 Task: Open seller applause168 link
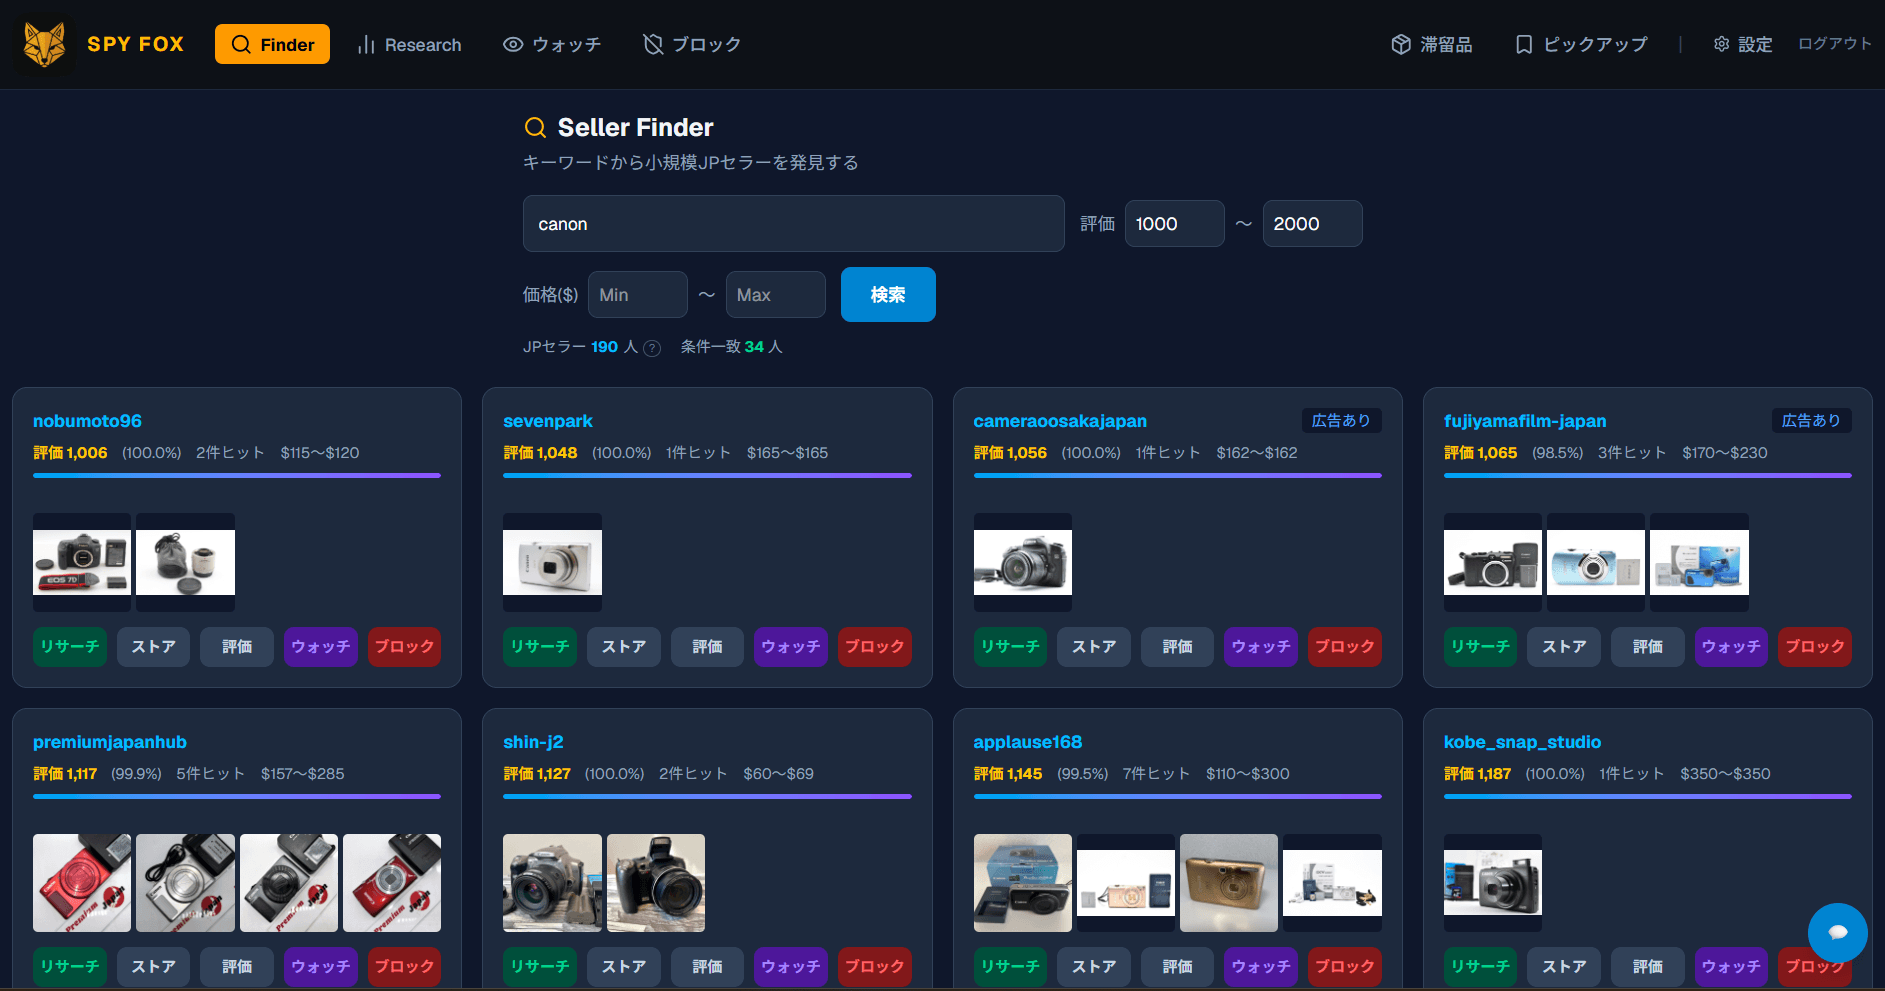1028,742
